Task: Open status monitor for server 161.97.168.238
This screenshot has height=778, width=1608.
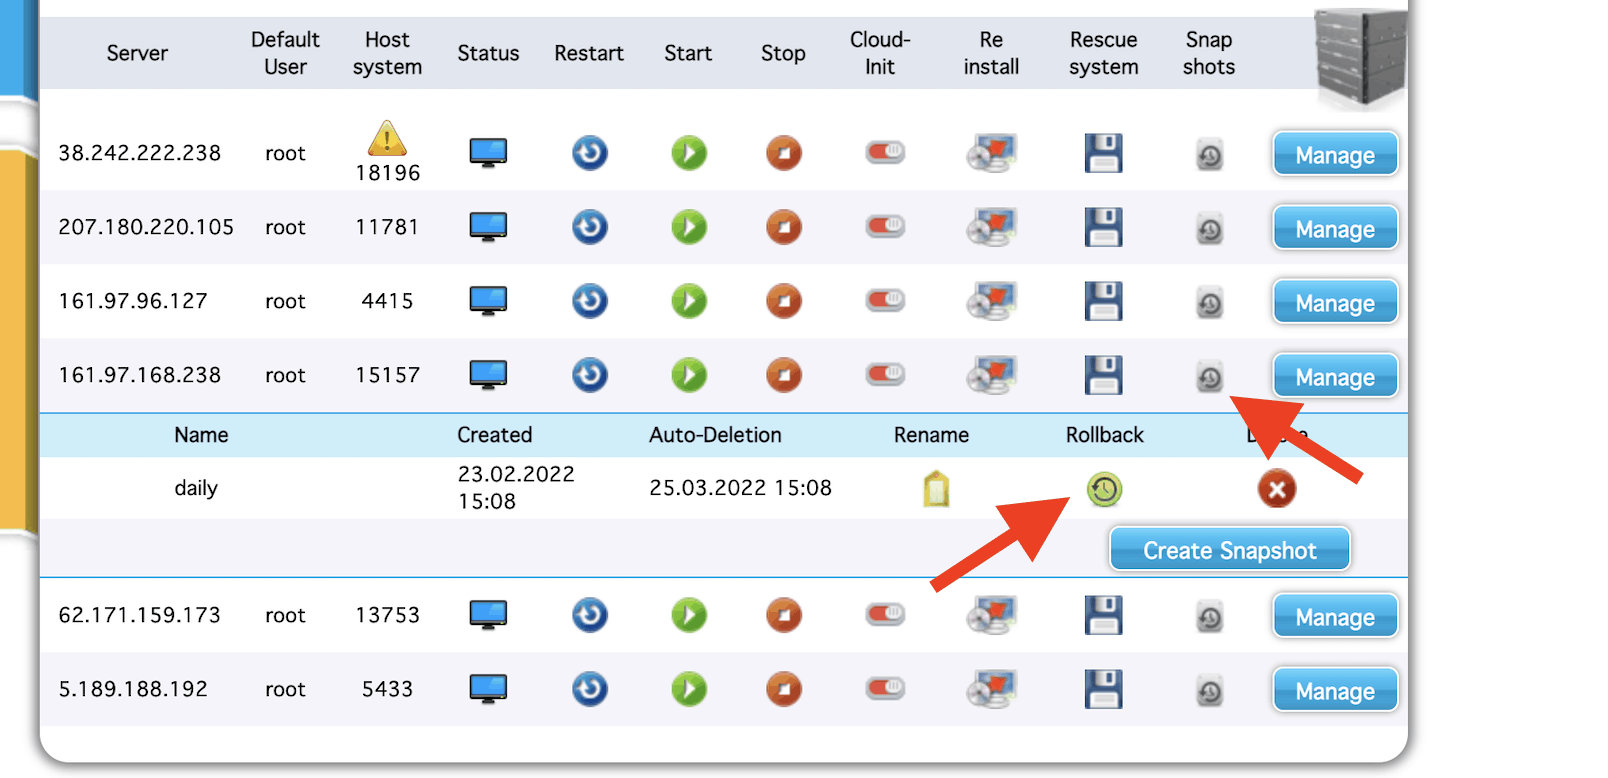Action: [x=488, y=375]
